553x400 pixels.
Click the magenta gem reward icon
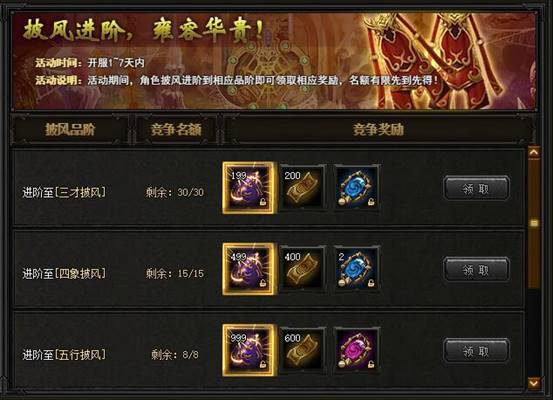coord(357,350)
